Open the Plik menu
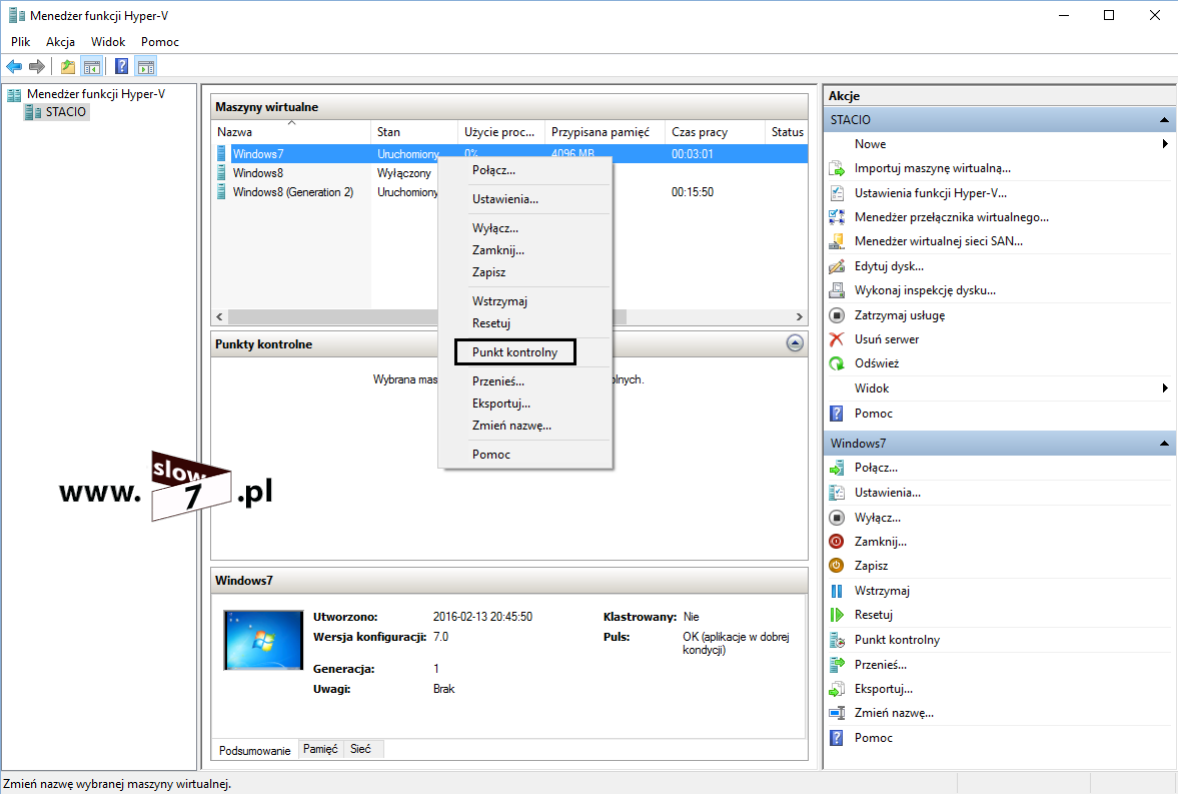Viewport: 1178px width, 794px height. (x=20, y=42)
